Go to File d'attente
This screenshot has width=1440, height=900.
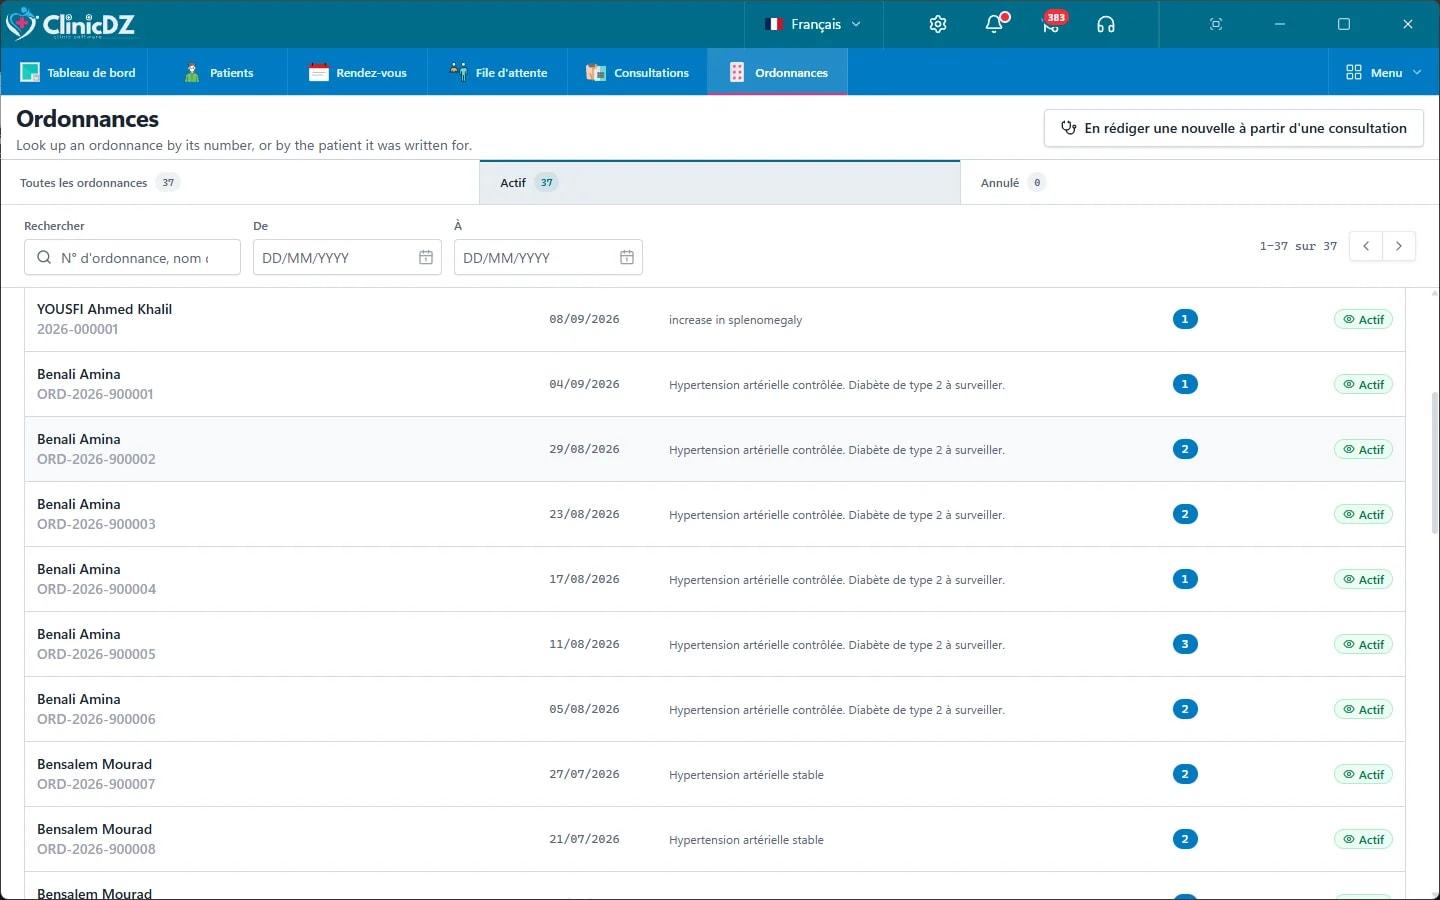498,72
